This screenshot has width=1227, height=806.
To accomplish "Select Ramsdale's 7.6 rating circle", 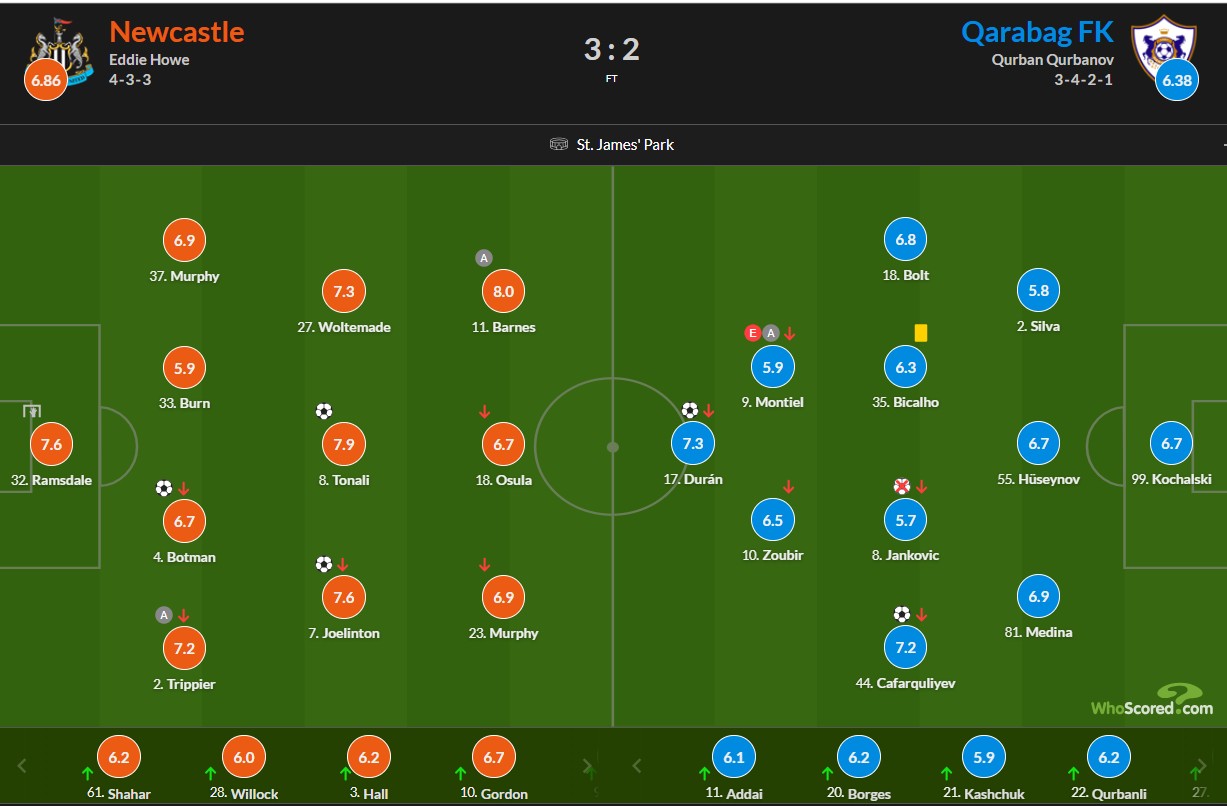I will point(52,444).
